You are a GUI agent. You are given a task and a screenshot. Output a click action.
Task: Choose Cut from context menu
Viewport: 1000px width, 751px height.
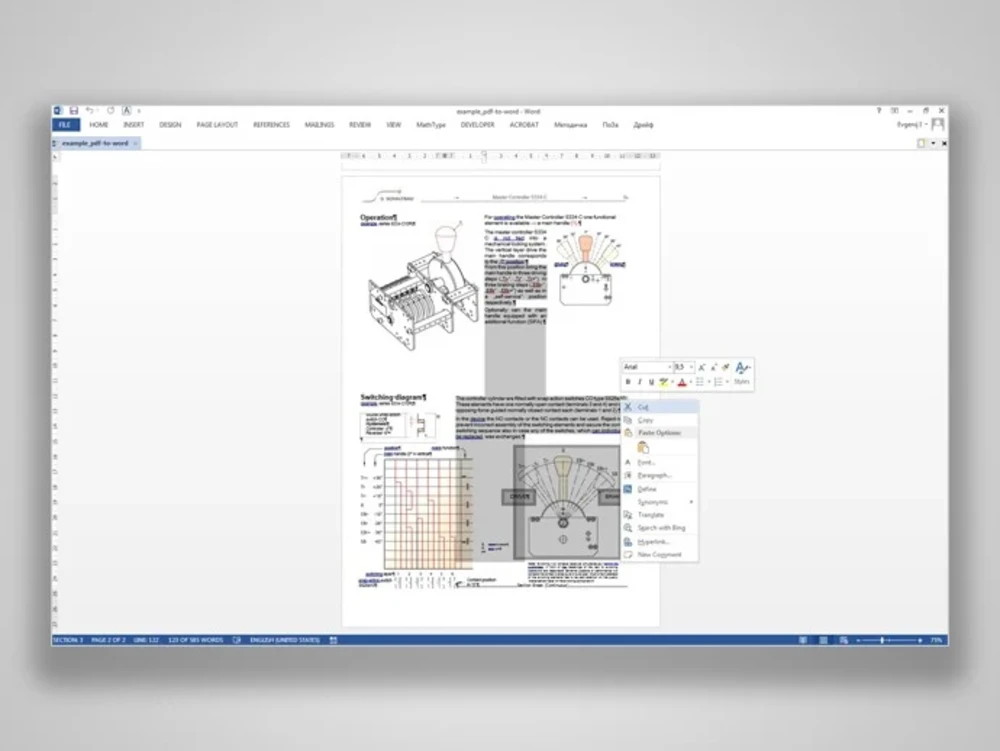659,407
